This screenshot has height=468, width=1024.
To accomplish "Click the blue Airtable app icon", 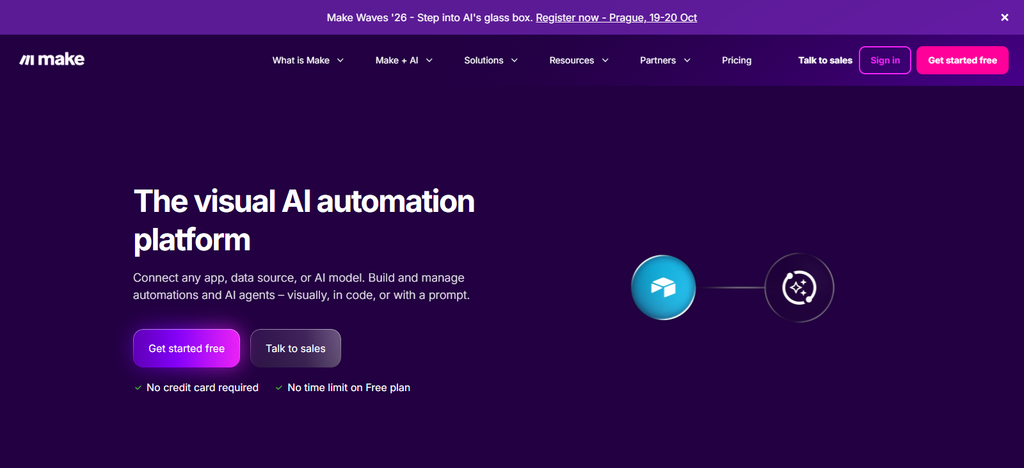I will 663,287.
